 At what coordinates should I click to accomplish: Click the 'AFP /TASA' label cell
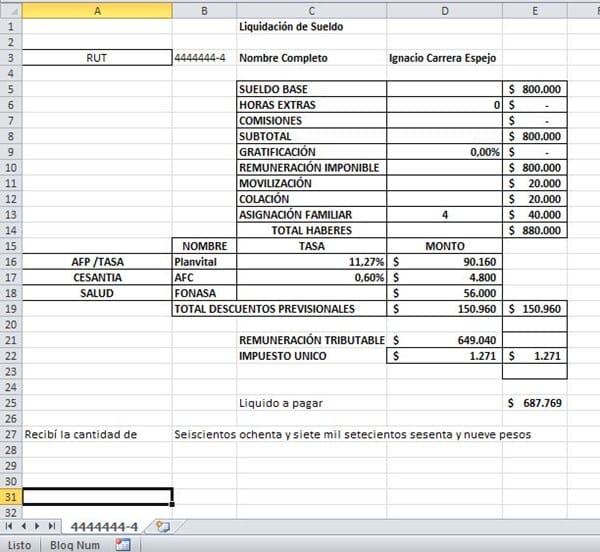pos(97,262)
